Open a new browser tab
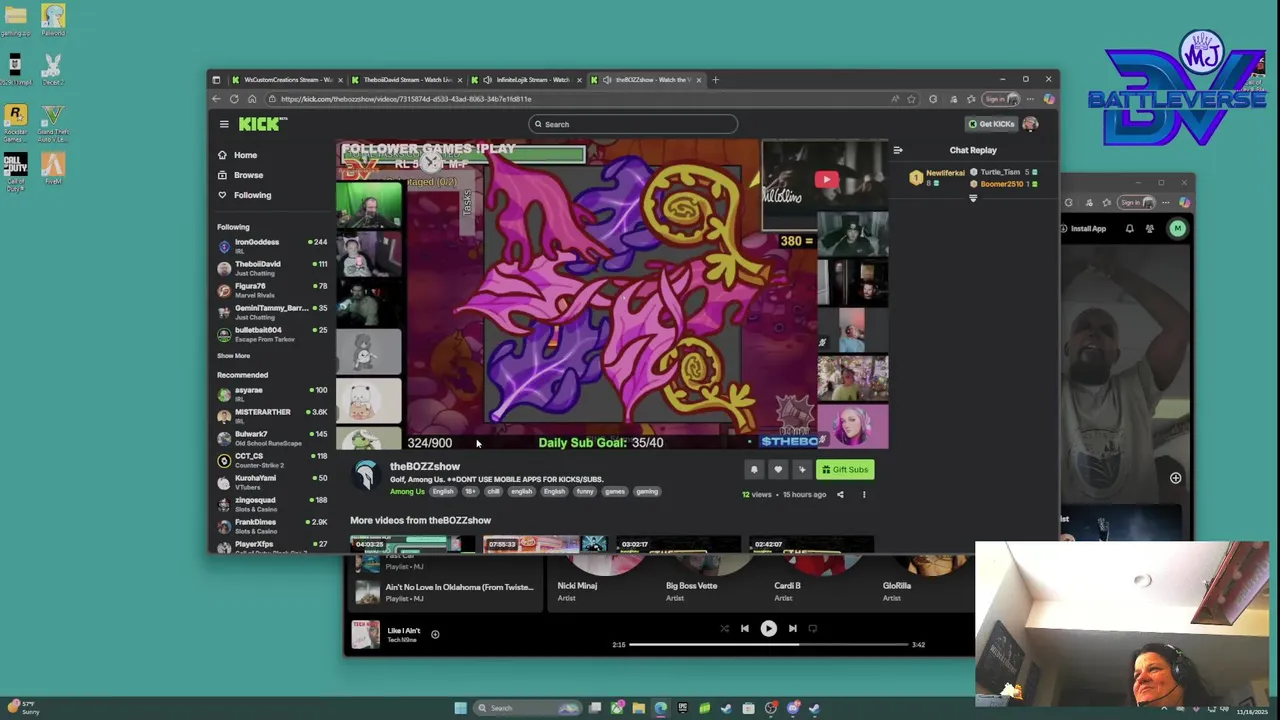Image resolution: width=1280 pixels, height=720 pixels. 715,80
